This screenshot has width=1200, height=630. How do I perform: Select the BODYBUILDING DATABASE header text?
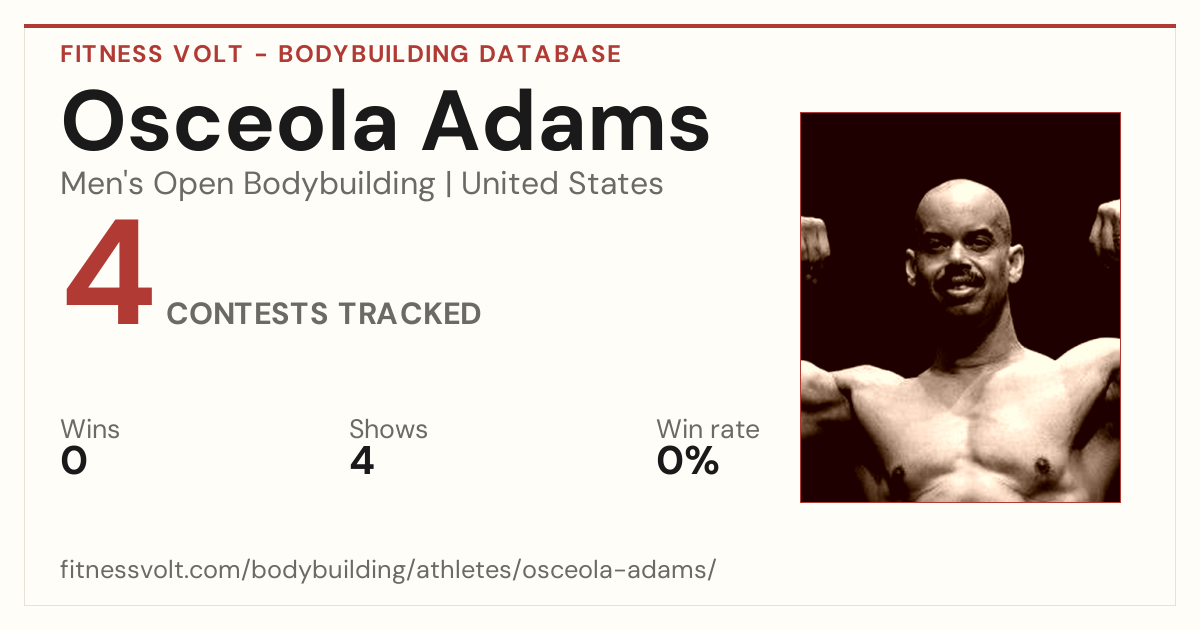tap(450, 54)
